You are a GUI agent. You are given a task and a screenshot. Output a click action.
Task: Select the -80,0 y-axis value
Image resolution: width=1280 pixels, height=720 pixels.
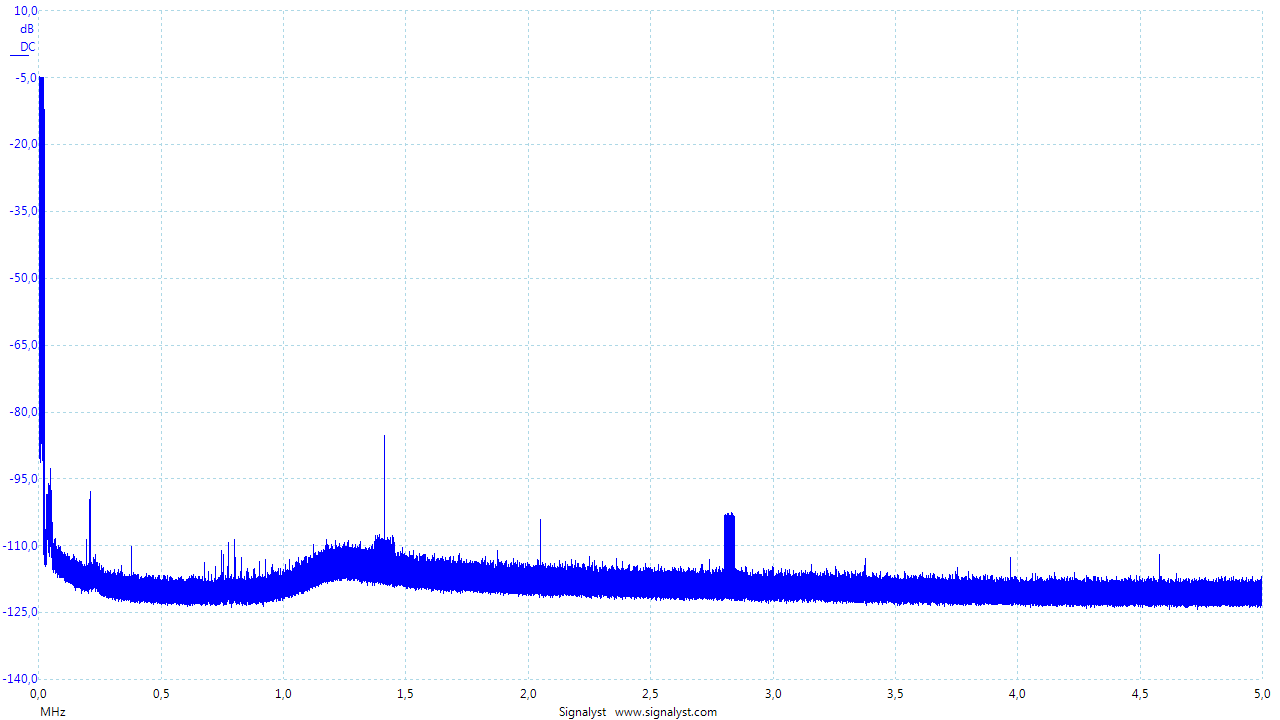tap(24, 412)
